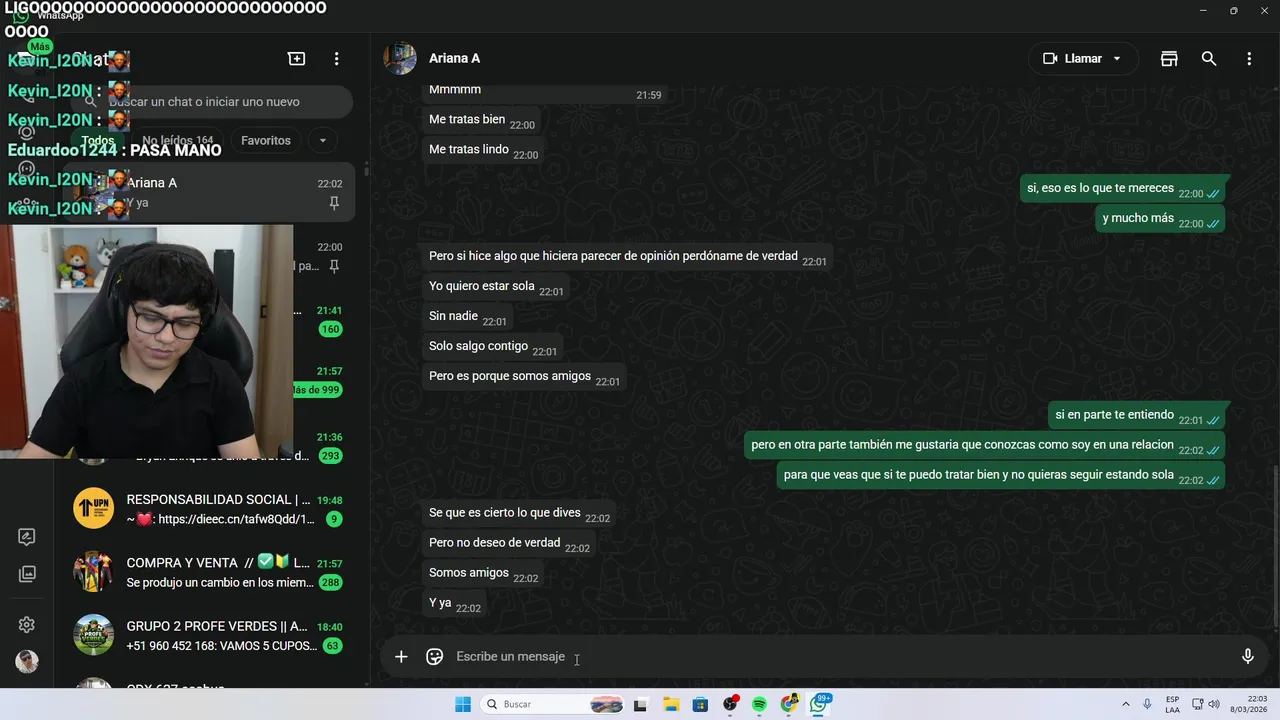Screen dimensions: 1280x720
Task: Click the video call icon next to Llamar
Action: pyautogui.click(x=1050, y=59)
